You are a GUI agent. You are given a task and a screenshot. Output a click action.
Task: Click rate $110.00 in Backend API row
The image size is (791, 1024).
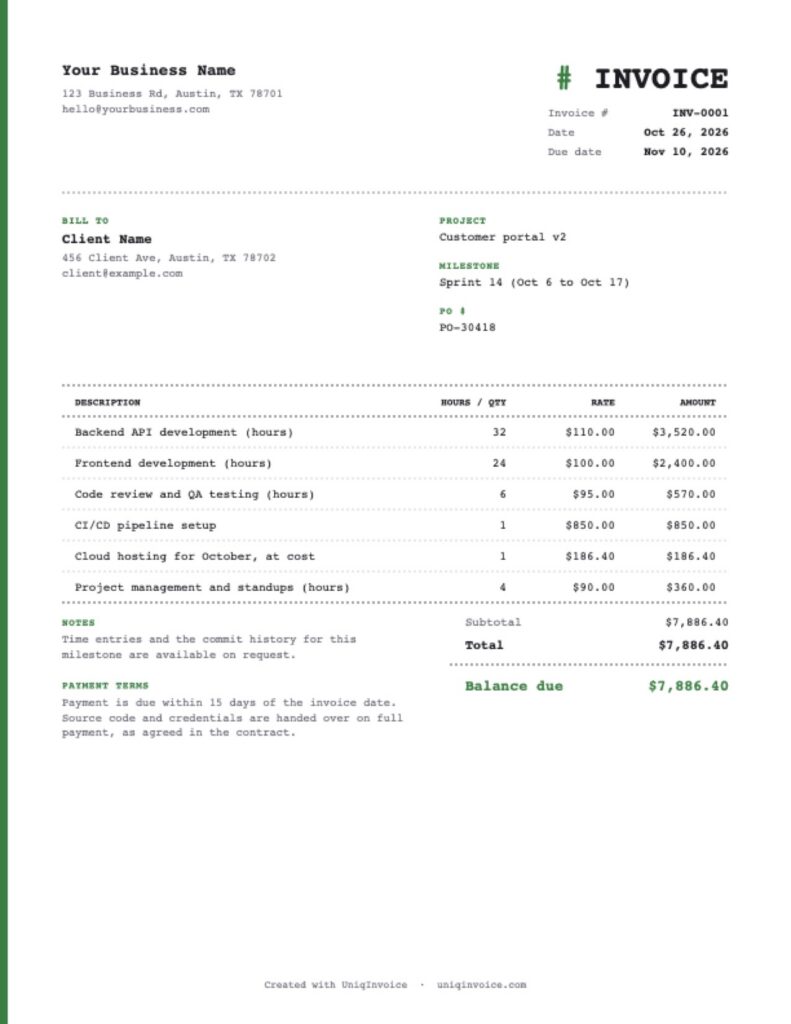click(x=590, y=432)
